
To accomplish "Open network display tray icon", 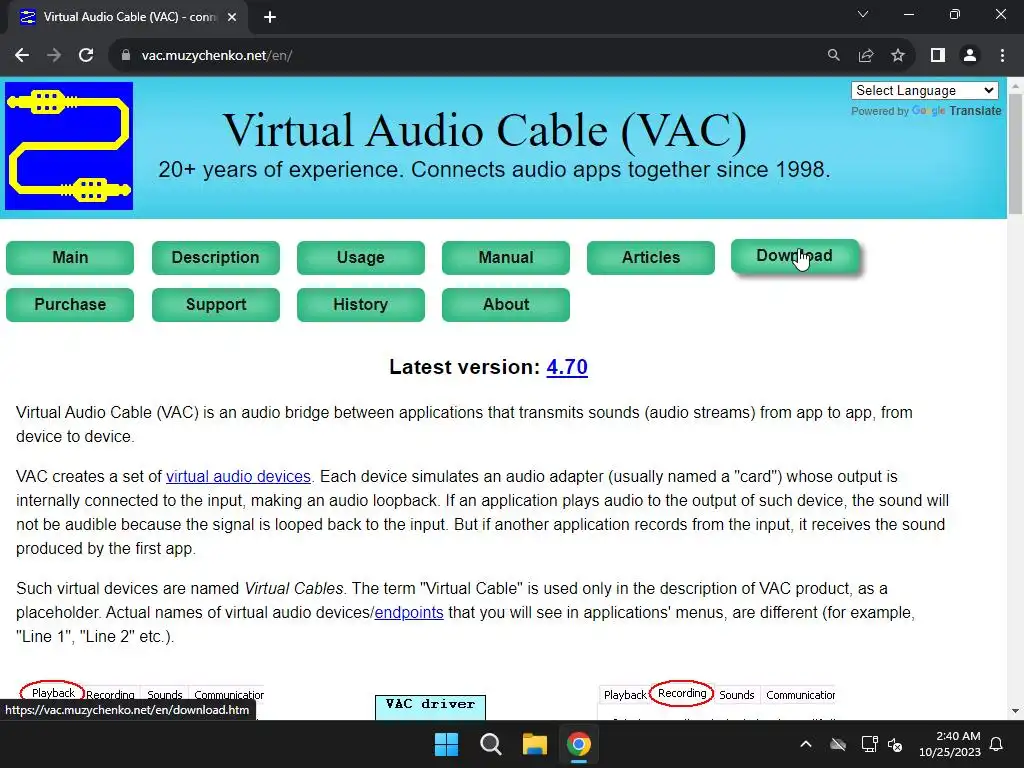I will point(869,744).
